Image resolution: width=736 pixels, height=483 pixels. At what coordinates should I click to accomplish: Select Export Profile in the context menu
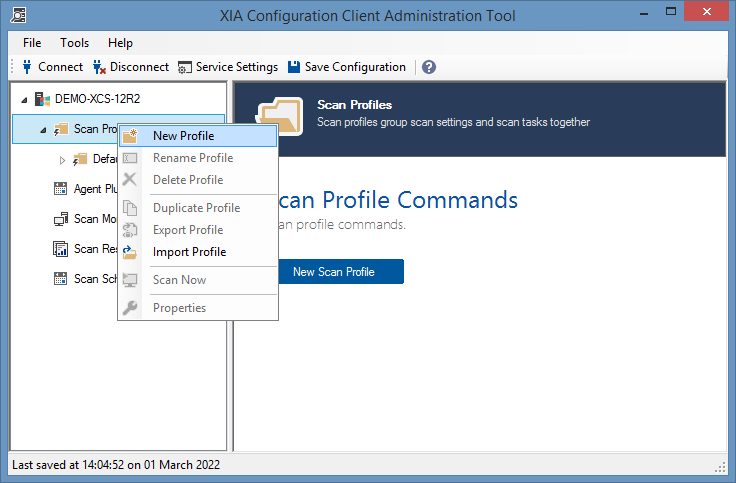[x=198, y=230]
